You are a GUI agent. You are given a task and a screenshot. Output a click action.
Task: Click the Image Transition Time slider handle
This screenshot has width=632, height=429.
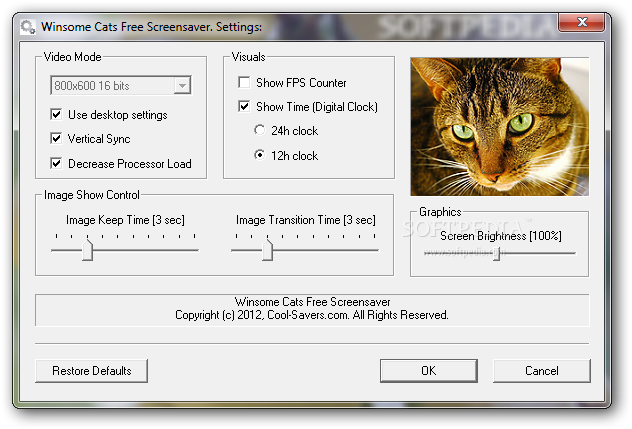click(x=267, y=250)
